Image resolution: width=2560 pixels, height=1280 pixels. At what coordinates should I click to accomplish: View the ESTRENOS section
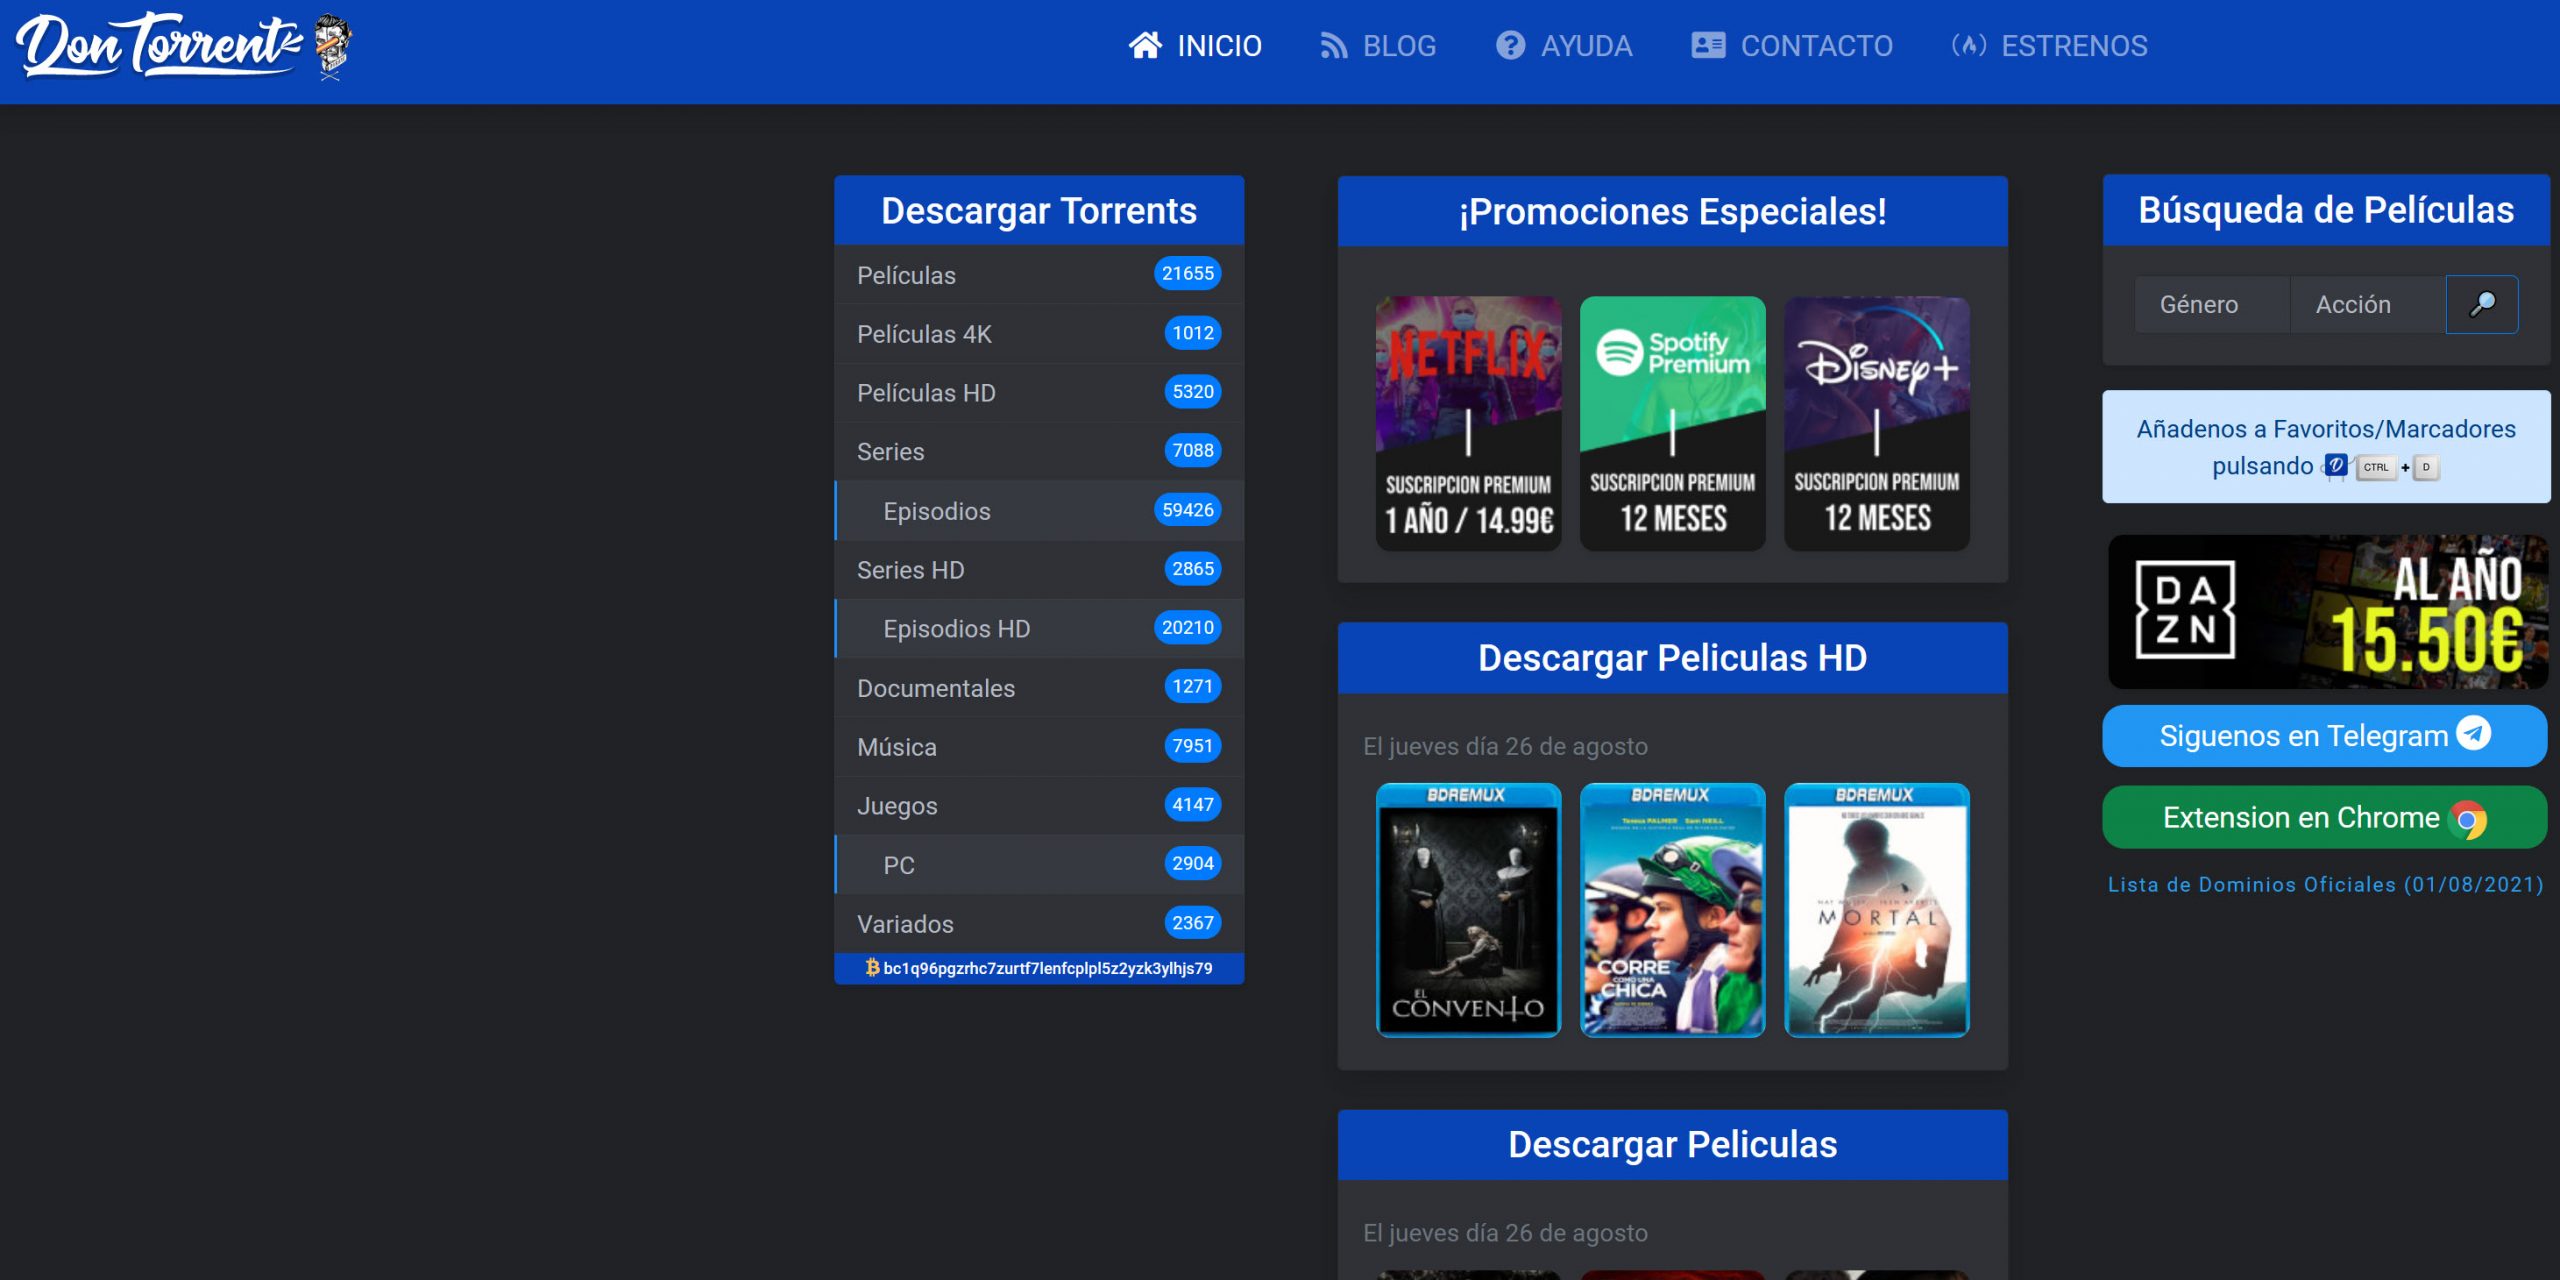point(2049,46)
